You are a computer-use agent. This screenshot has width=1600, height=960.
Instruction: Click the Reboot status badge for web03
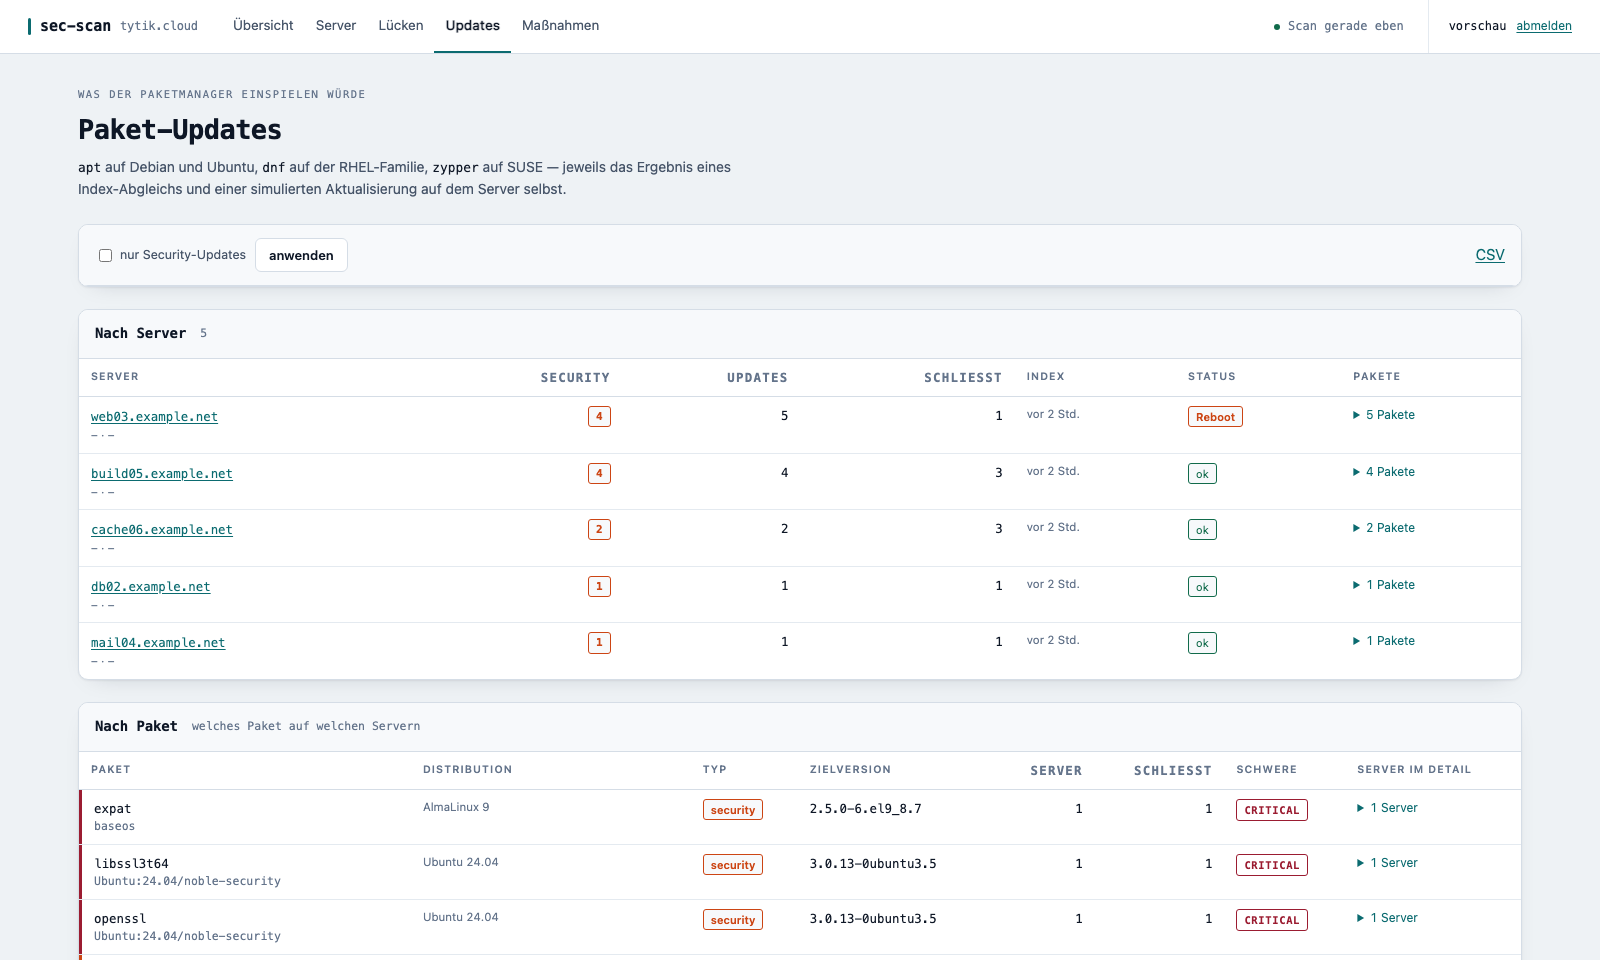[x=1215, y=417]
